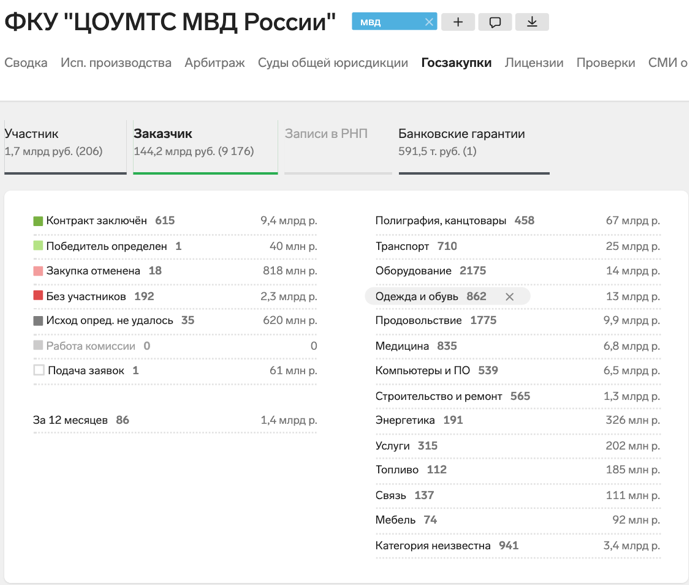Open the Проверки tab
This screenshot has width=689, height=585.
click(606, 63)
